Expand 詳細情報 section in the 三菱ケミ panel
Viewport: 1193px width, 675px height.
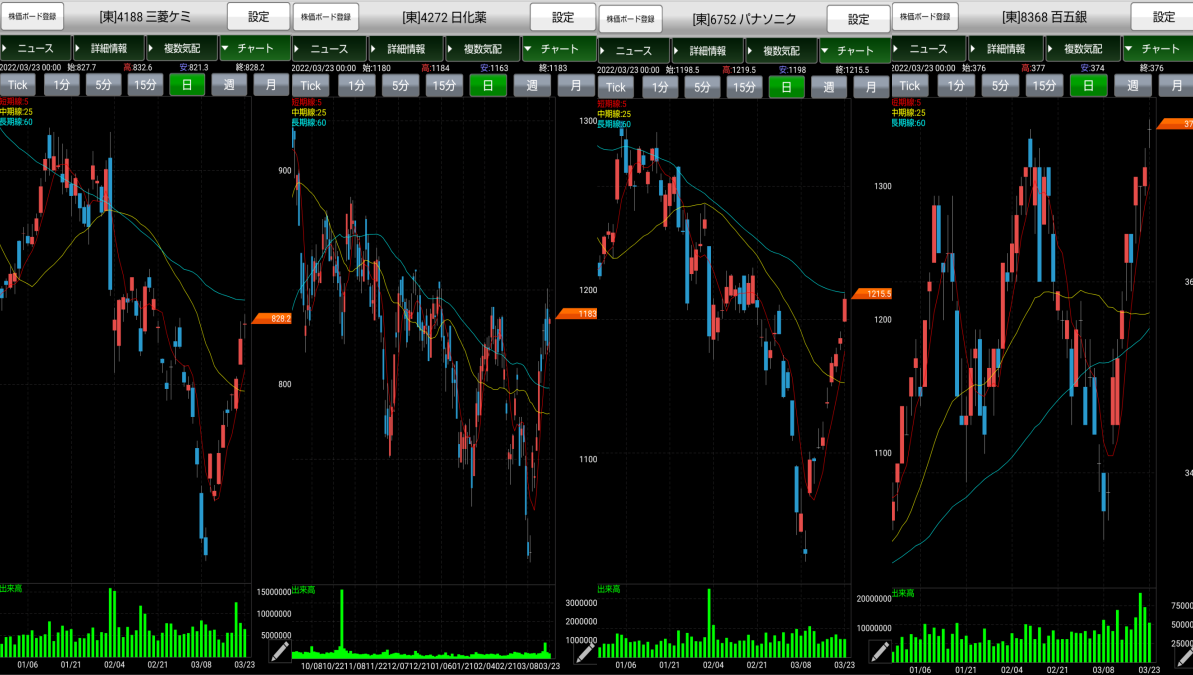pos(108,48)
